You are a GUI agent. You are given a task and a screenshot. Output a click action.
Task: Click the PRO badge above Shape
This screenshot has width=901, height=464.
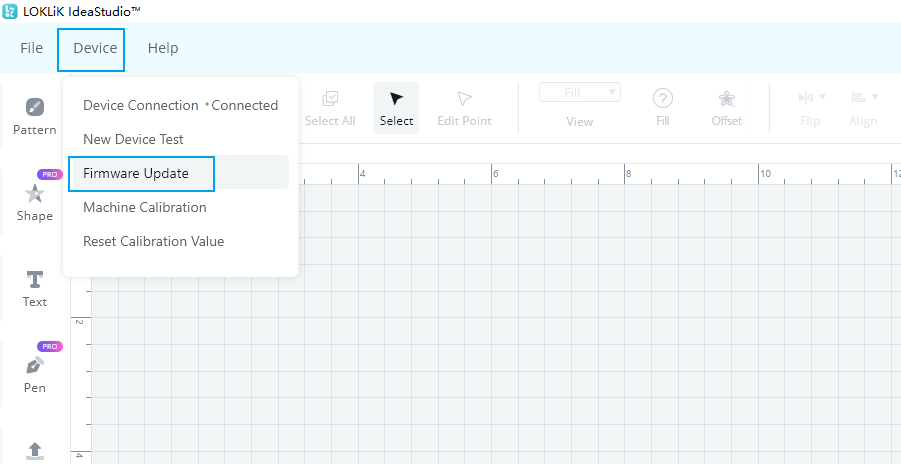(x=50, y=174)
